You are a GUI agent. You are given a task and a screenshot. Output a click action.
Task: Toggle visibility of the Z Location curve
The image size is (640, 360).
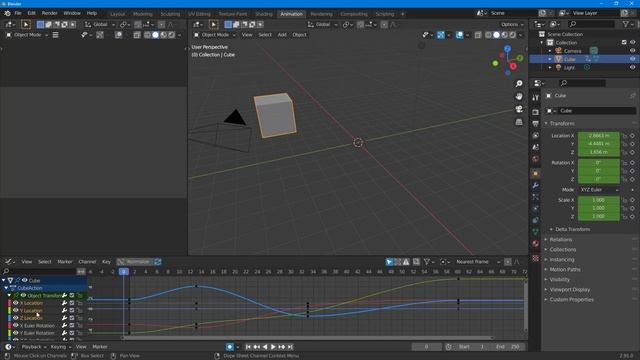[x=16, y=318]
